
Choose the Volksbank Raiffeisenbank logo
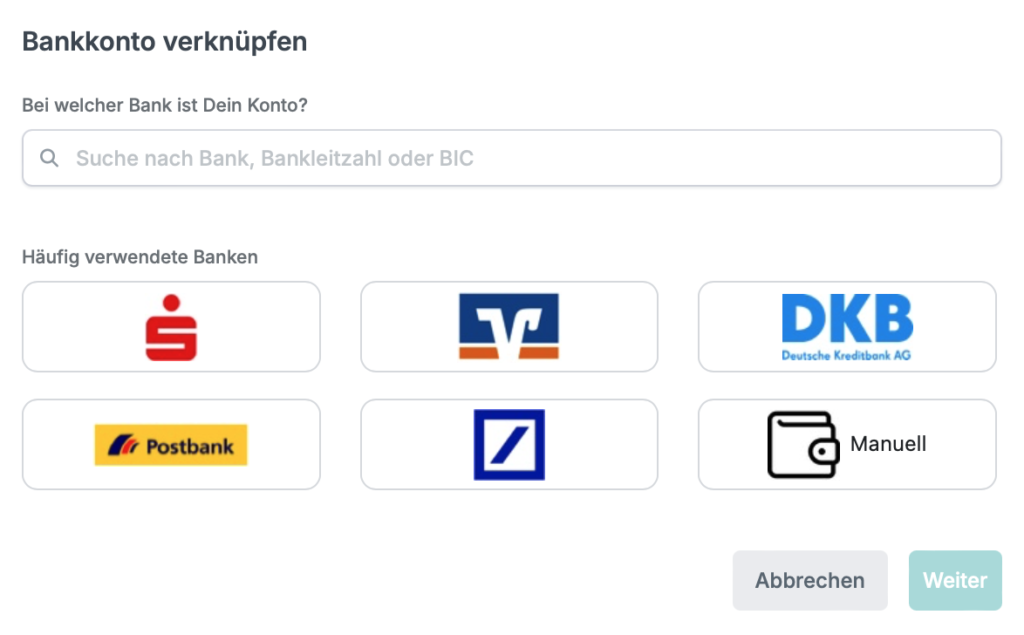pyautogui.click(x=509, y=326)
